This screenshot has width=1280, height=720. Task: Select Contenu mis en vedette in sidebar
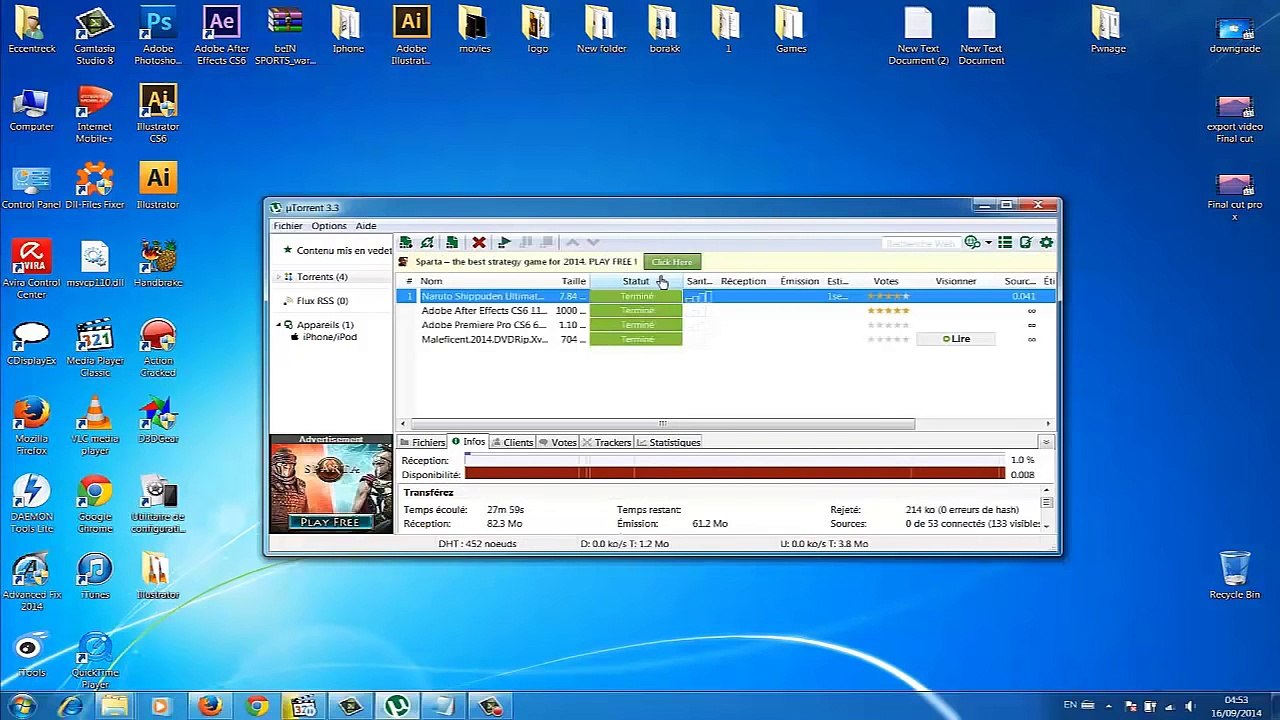click(338, 251)
